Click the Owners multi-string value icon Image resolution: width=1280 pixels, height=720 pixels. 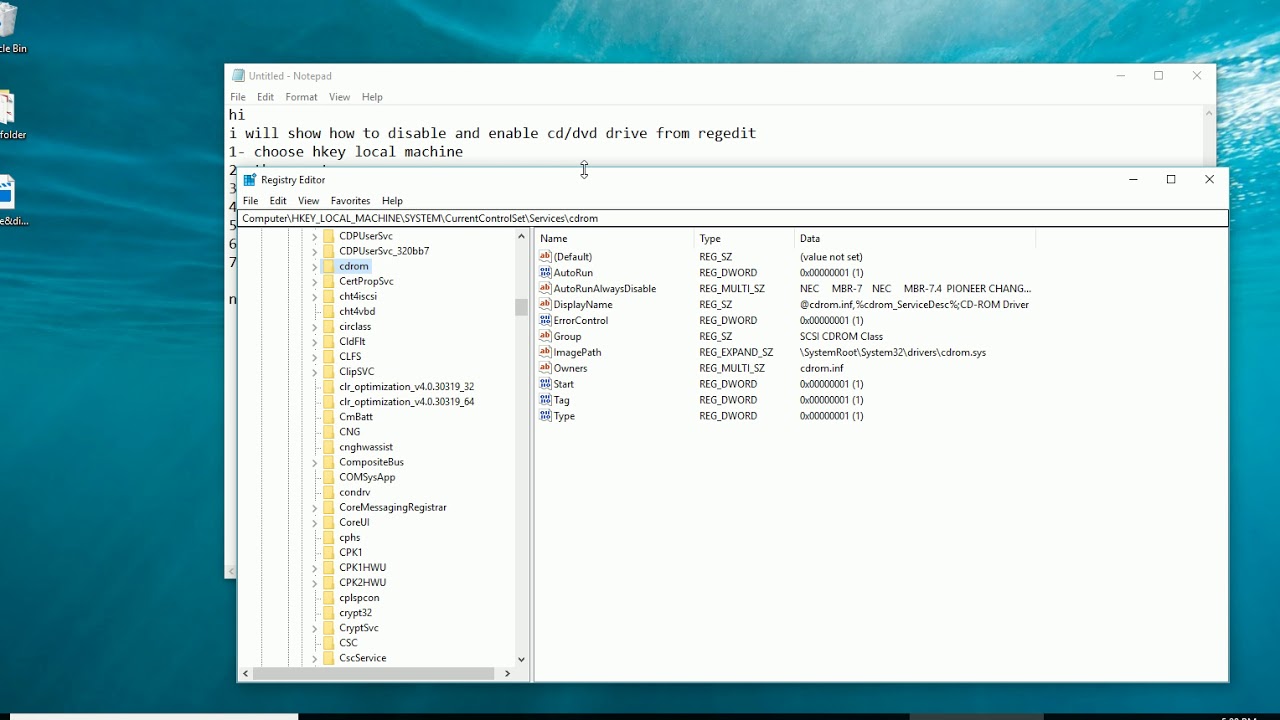point(545,368)
